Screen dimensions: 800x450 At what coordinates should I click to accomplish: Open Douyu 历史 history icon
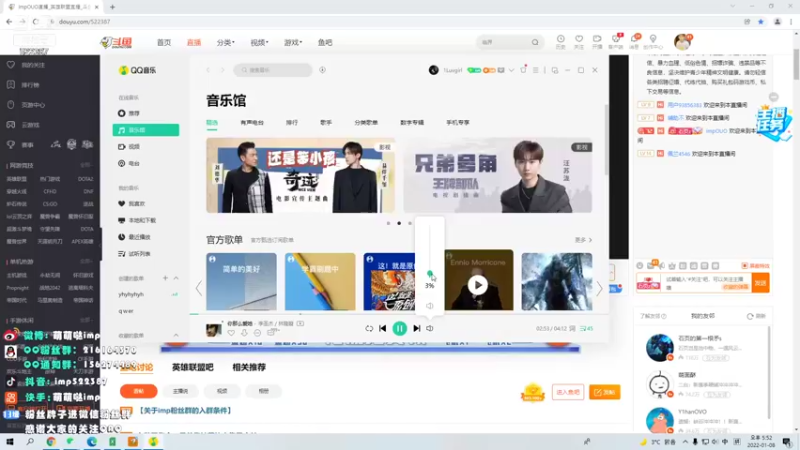coord(560,42)
